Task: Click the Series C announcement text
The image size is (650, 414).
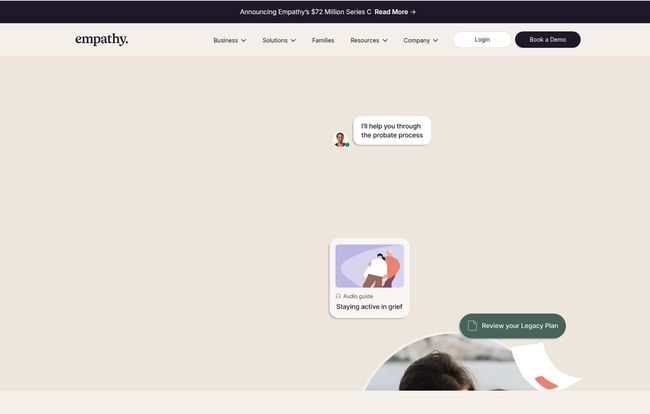Action: click(x=306, y=12)
